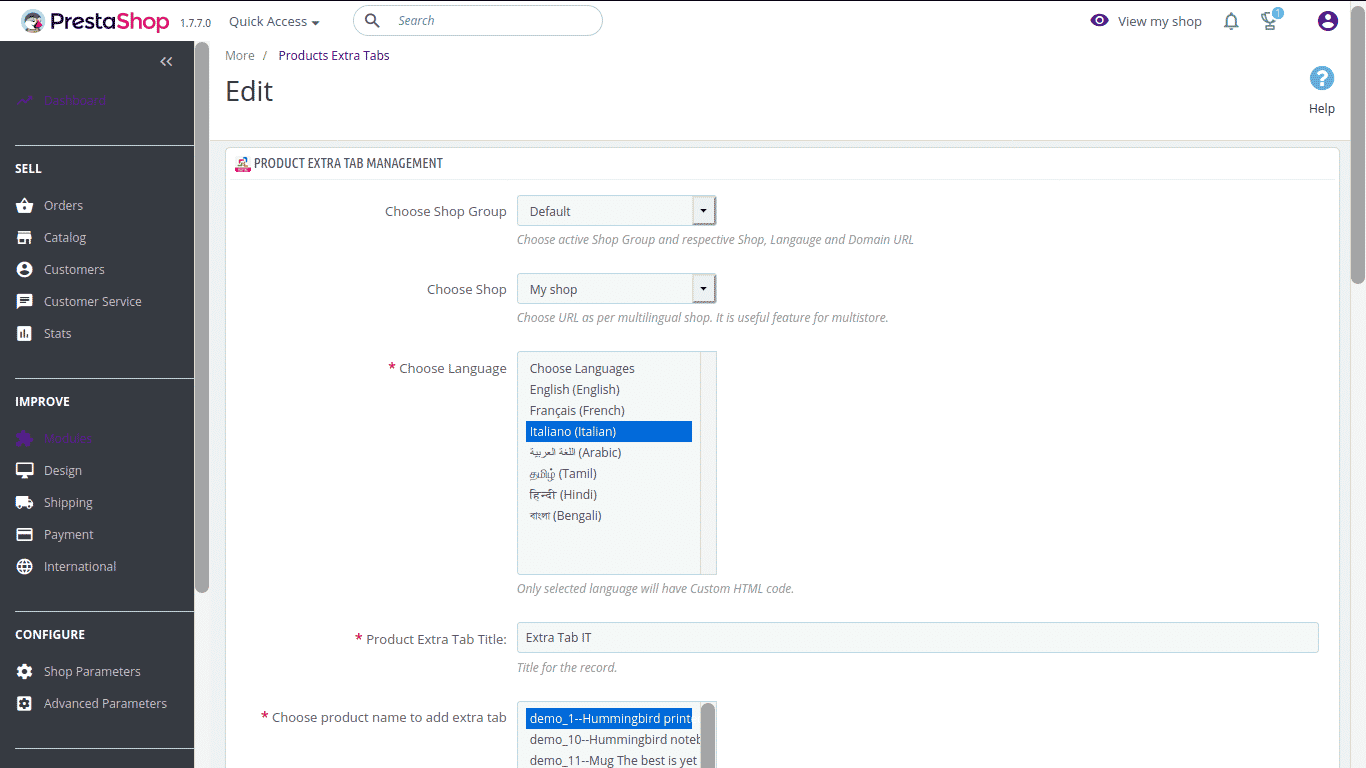Viewport: 1366px width, 768px height.
Task: Open Shop Parameters in sidebar
Action: pos(92,672)
